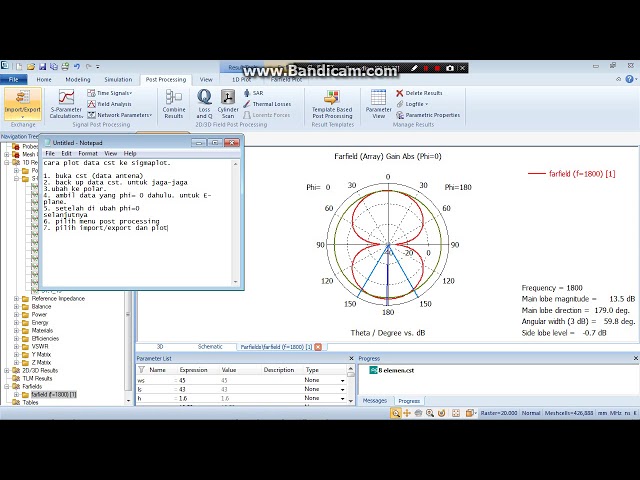Save the project with the floppy disk icon

[x=42, y=66]
